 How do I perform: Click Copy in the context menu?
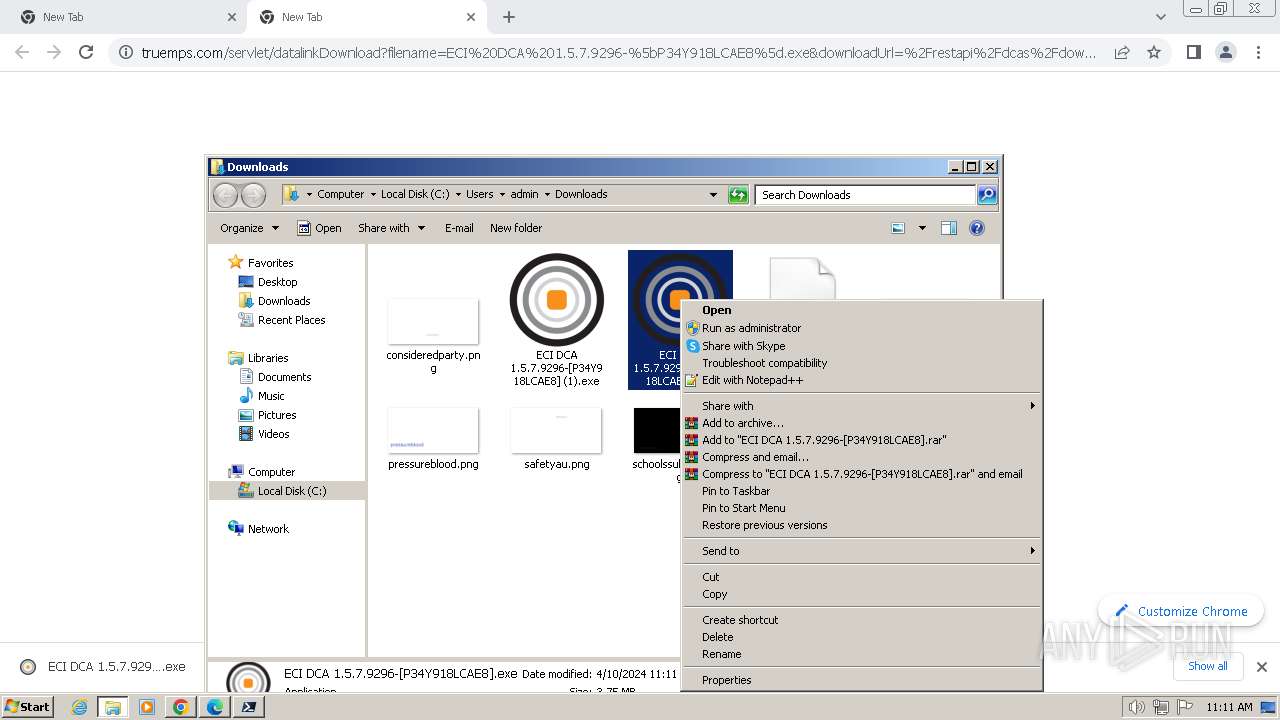point(714,594)
